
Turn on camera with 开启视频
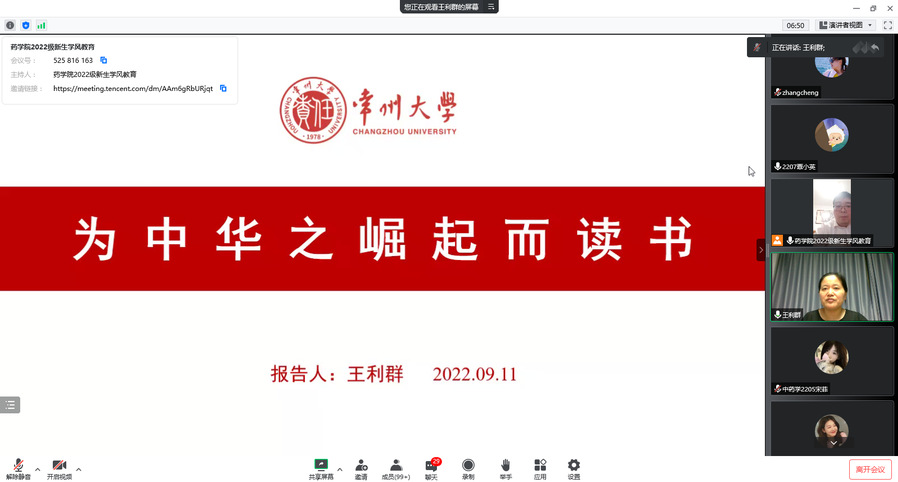59,467
